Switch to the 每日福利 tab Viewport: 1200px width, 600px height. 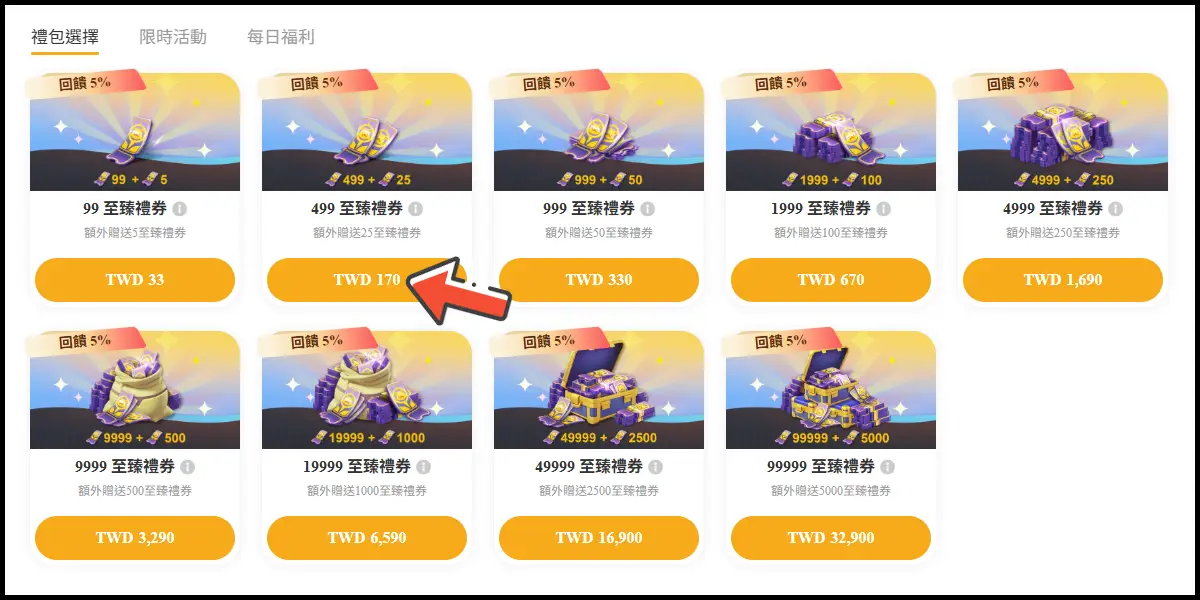281,37
